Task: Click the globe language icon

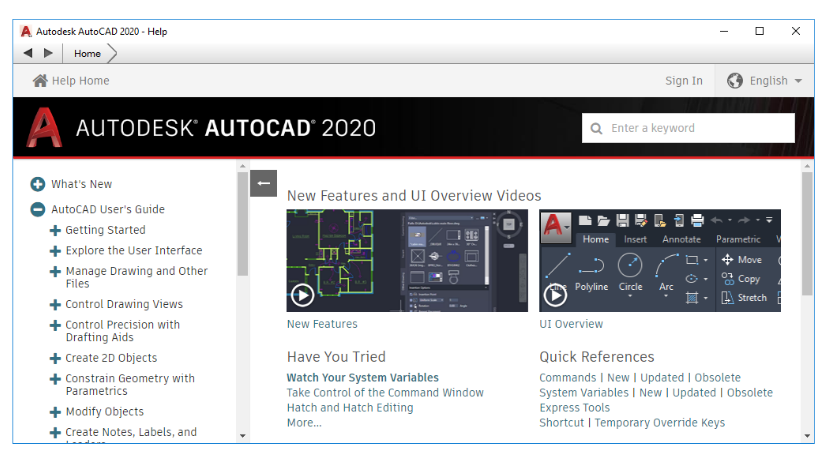Action: tap(735, 80)
